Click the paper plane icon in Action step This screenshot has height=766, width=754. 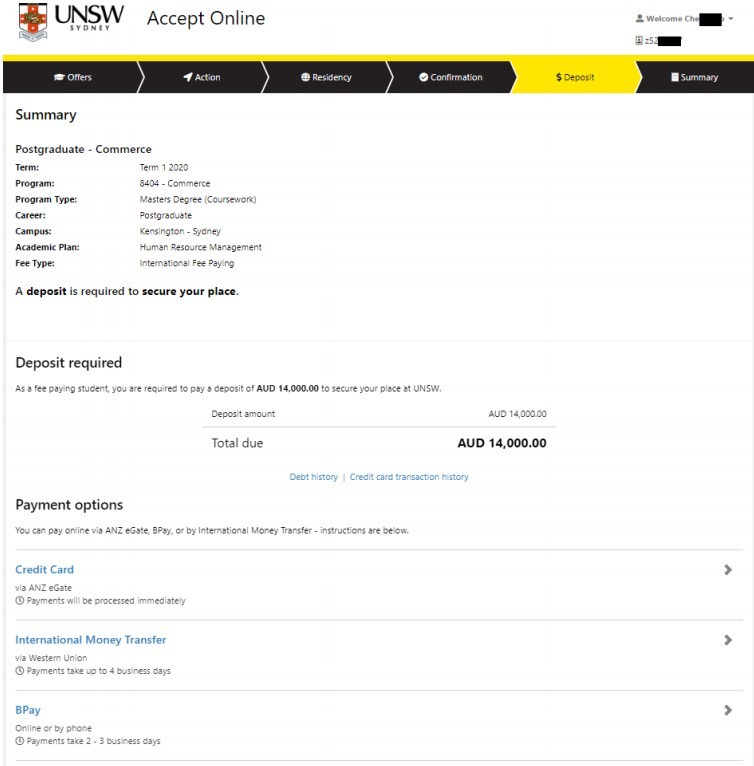188,77
